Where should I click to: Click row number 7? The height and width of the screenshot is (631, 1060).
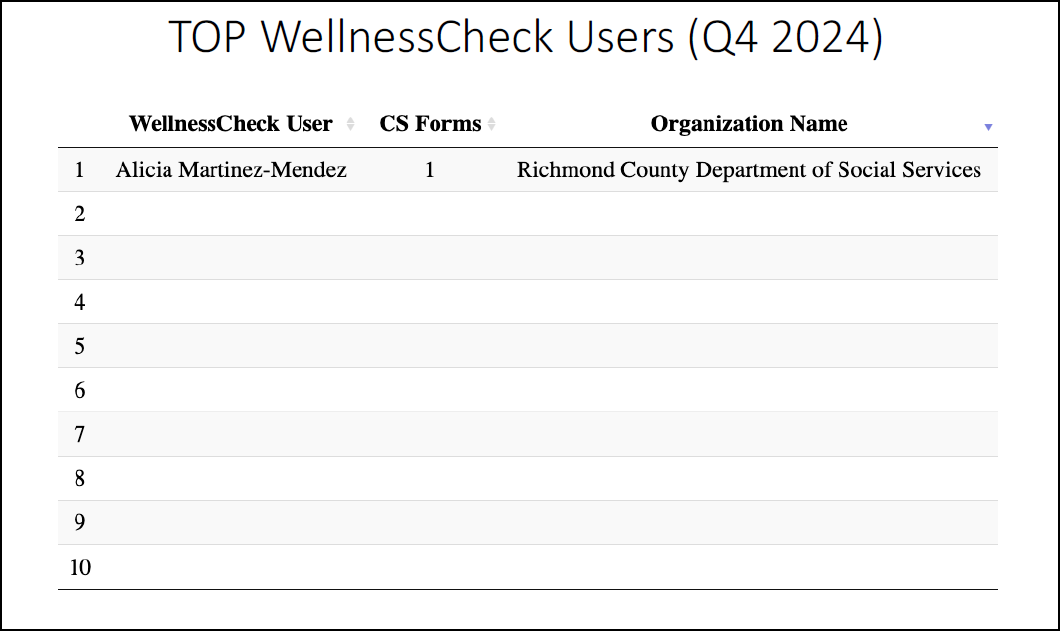79,434
